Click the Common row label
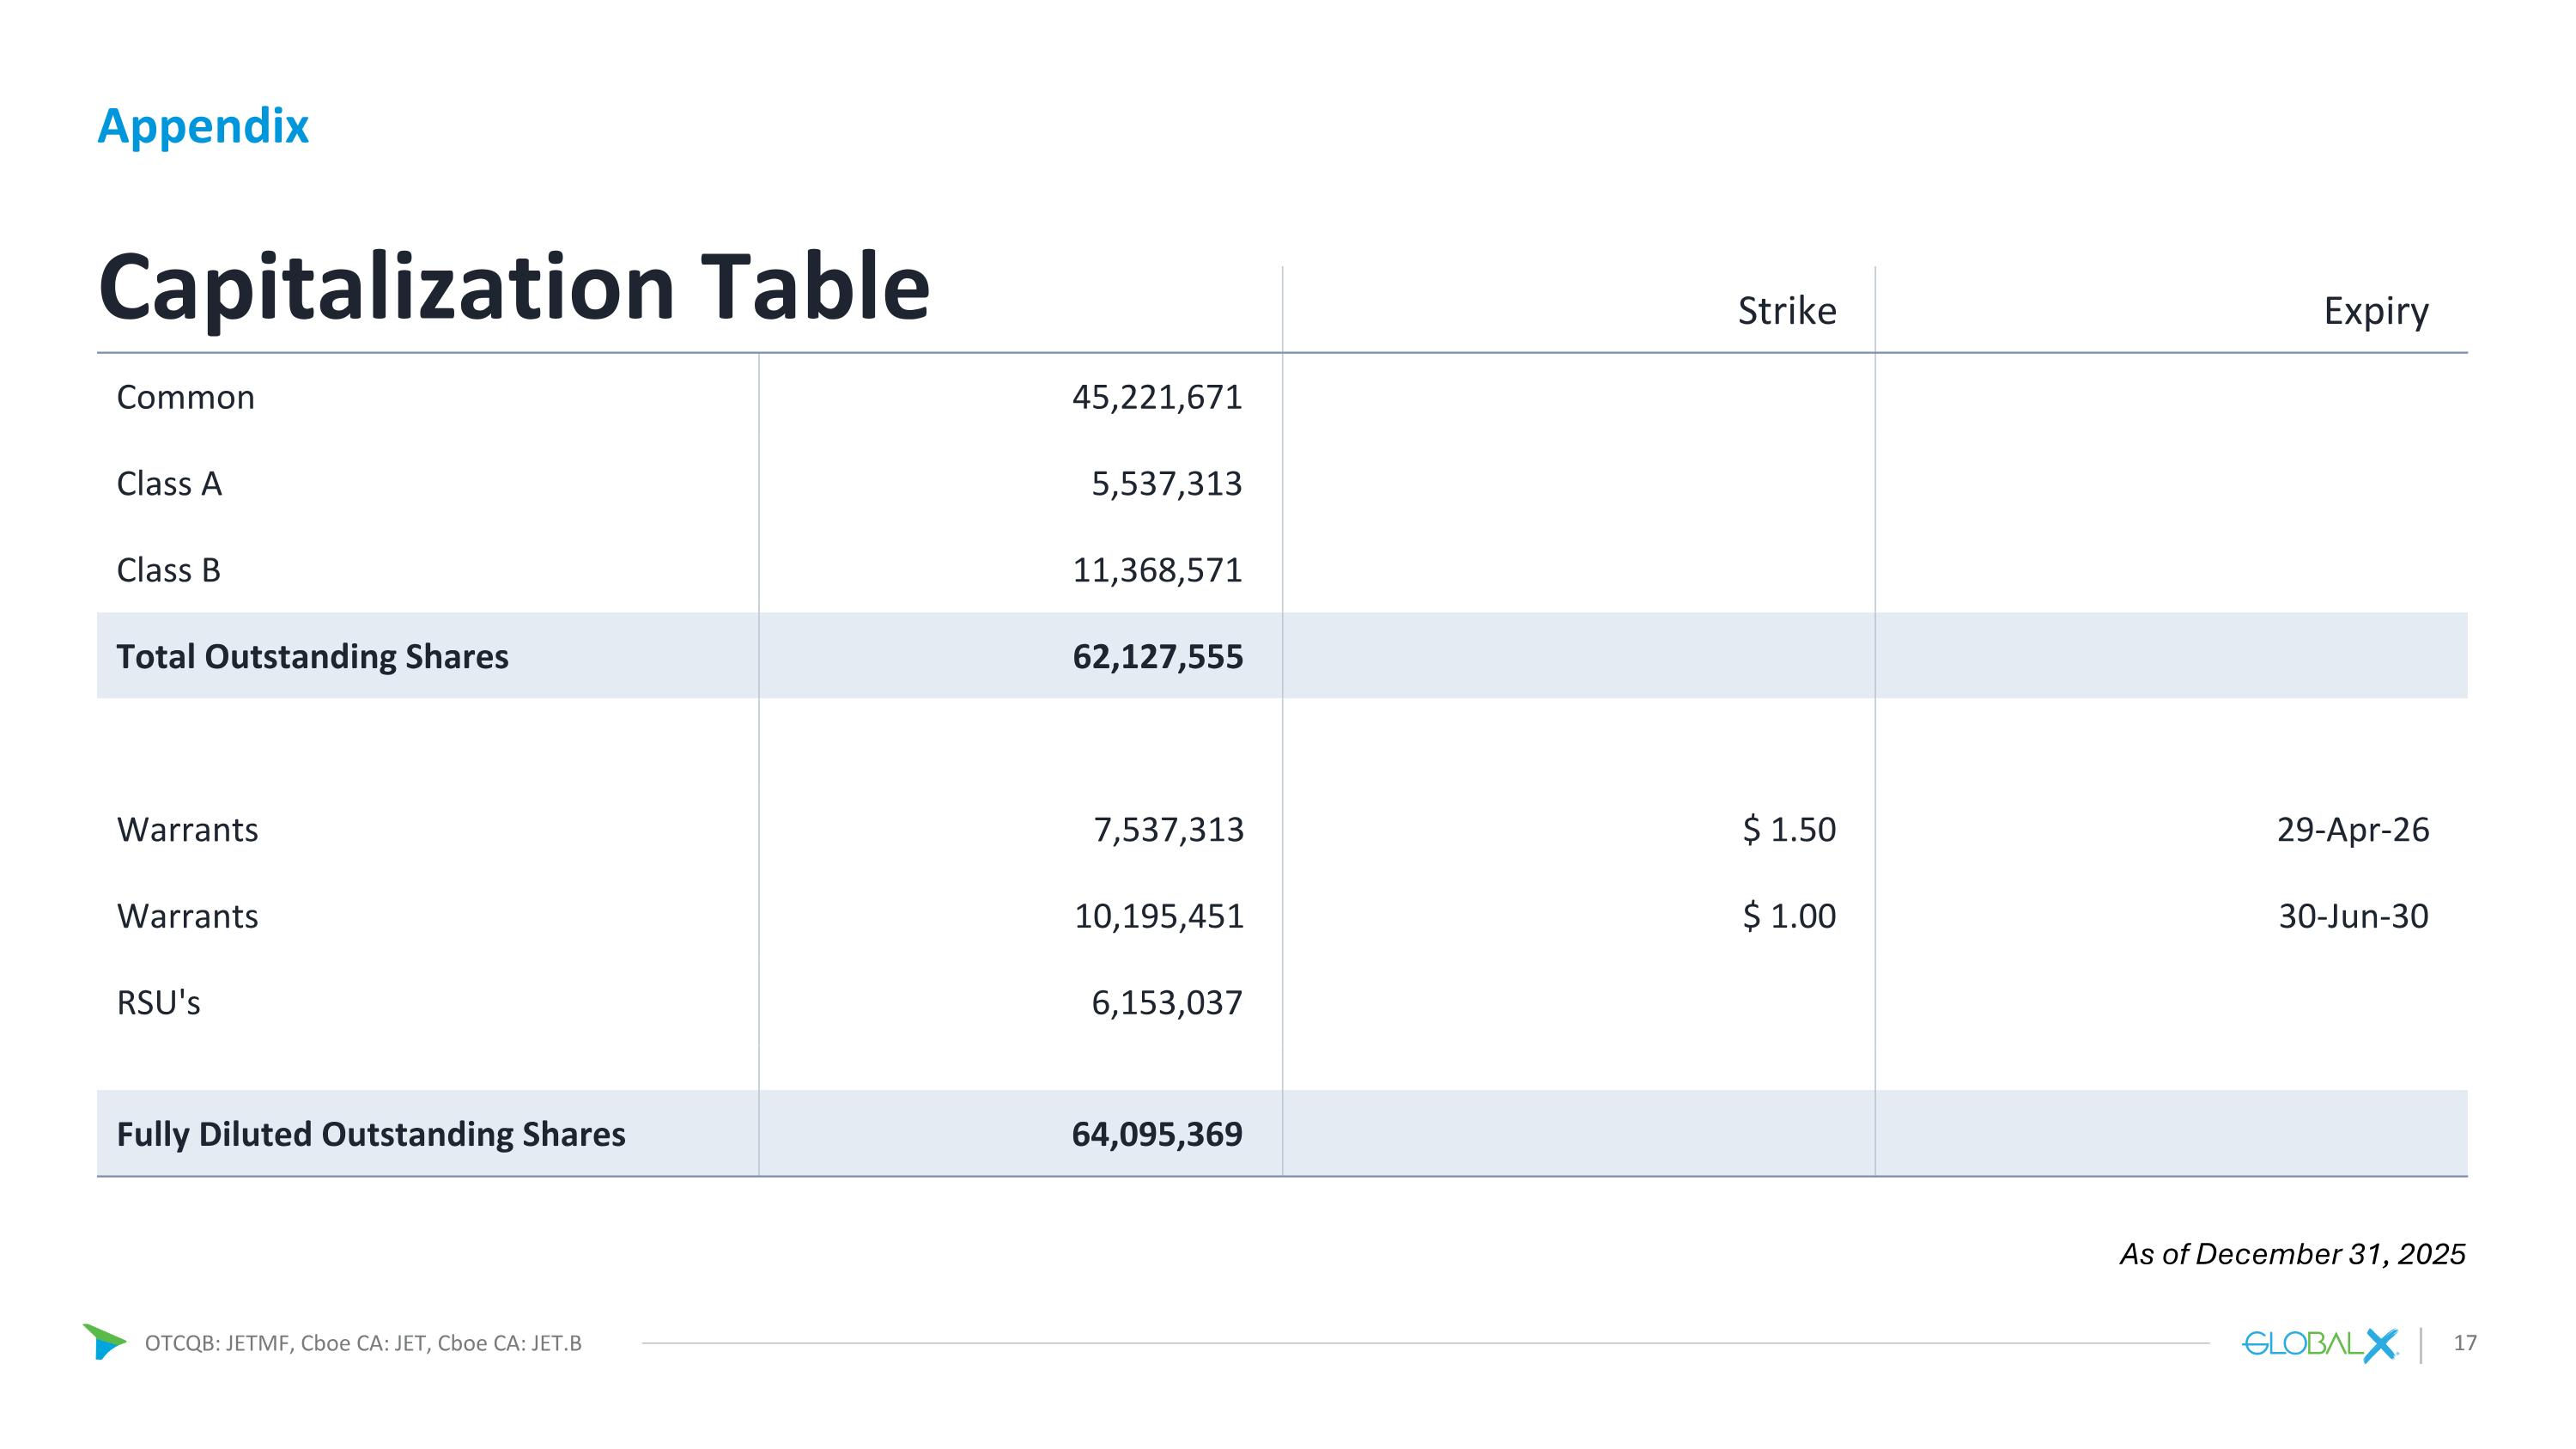2576x1449 pixels. point(186,397)
